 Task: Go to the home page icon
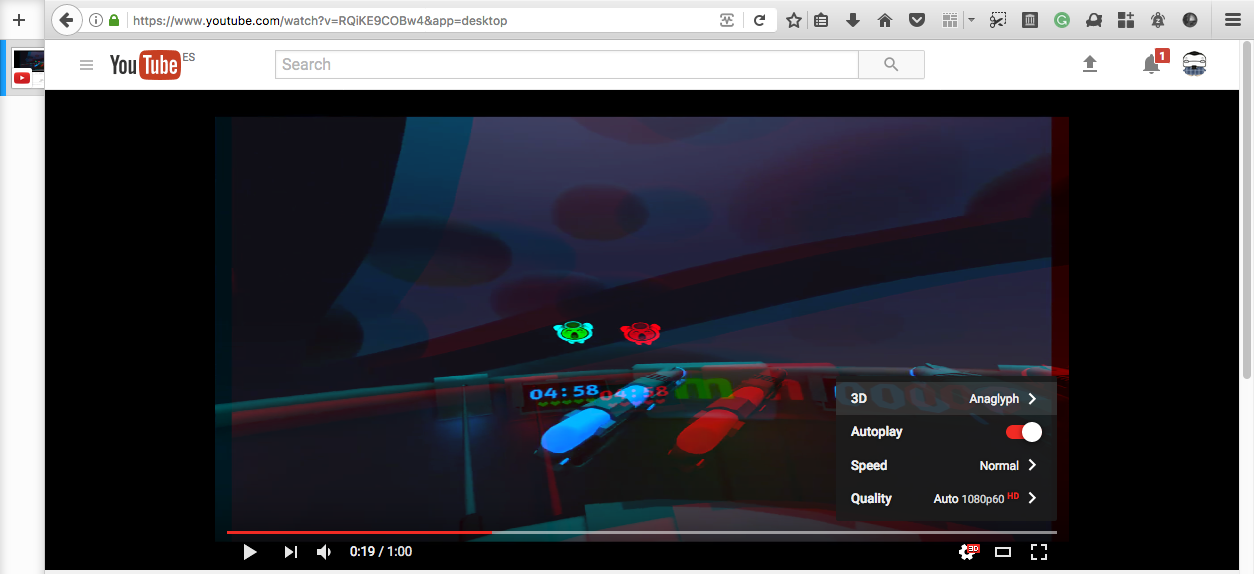(x=885, y=20)
